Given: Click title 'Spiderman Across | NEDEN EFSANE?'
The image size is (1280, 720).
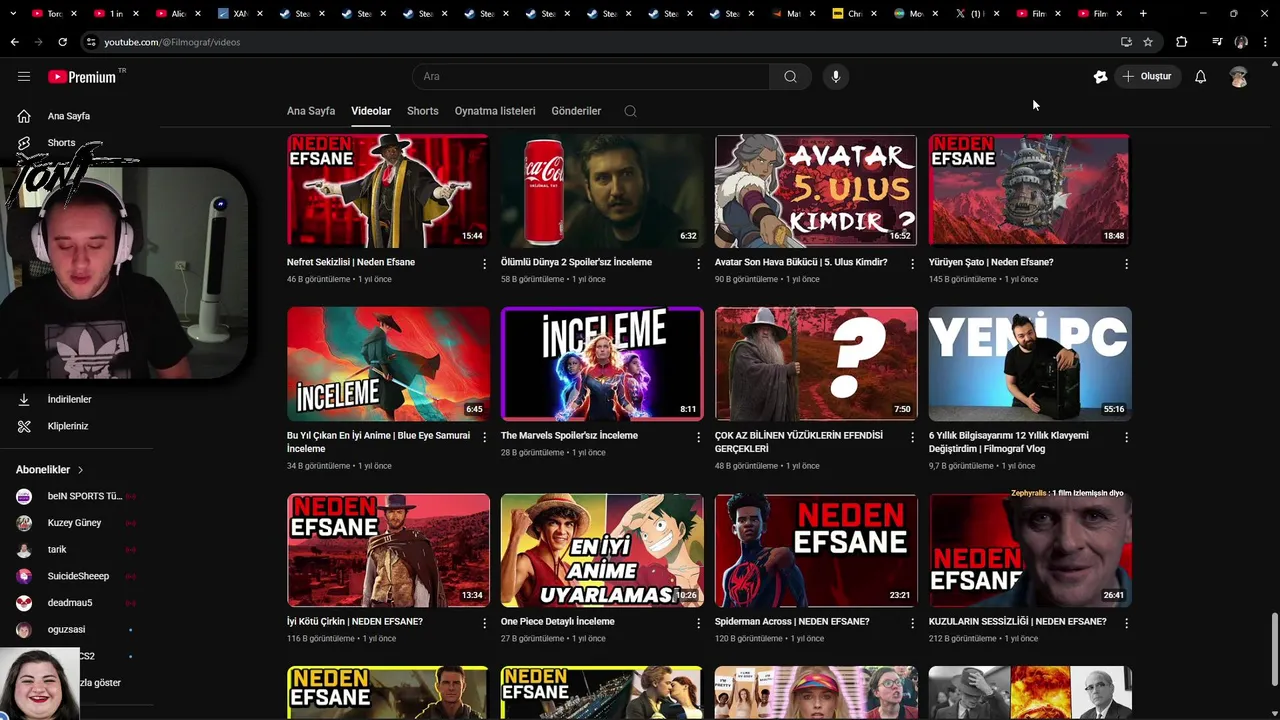Looking at the screenshot, I should [792, 622].
